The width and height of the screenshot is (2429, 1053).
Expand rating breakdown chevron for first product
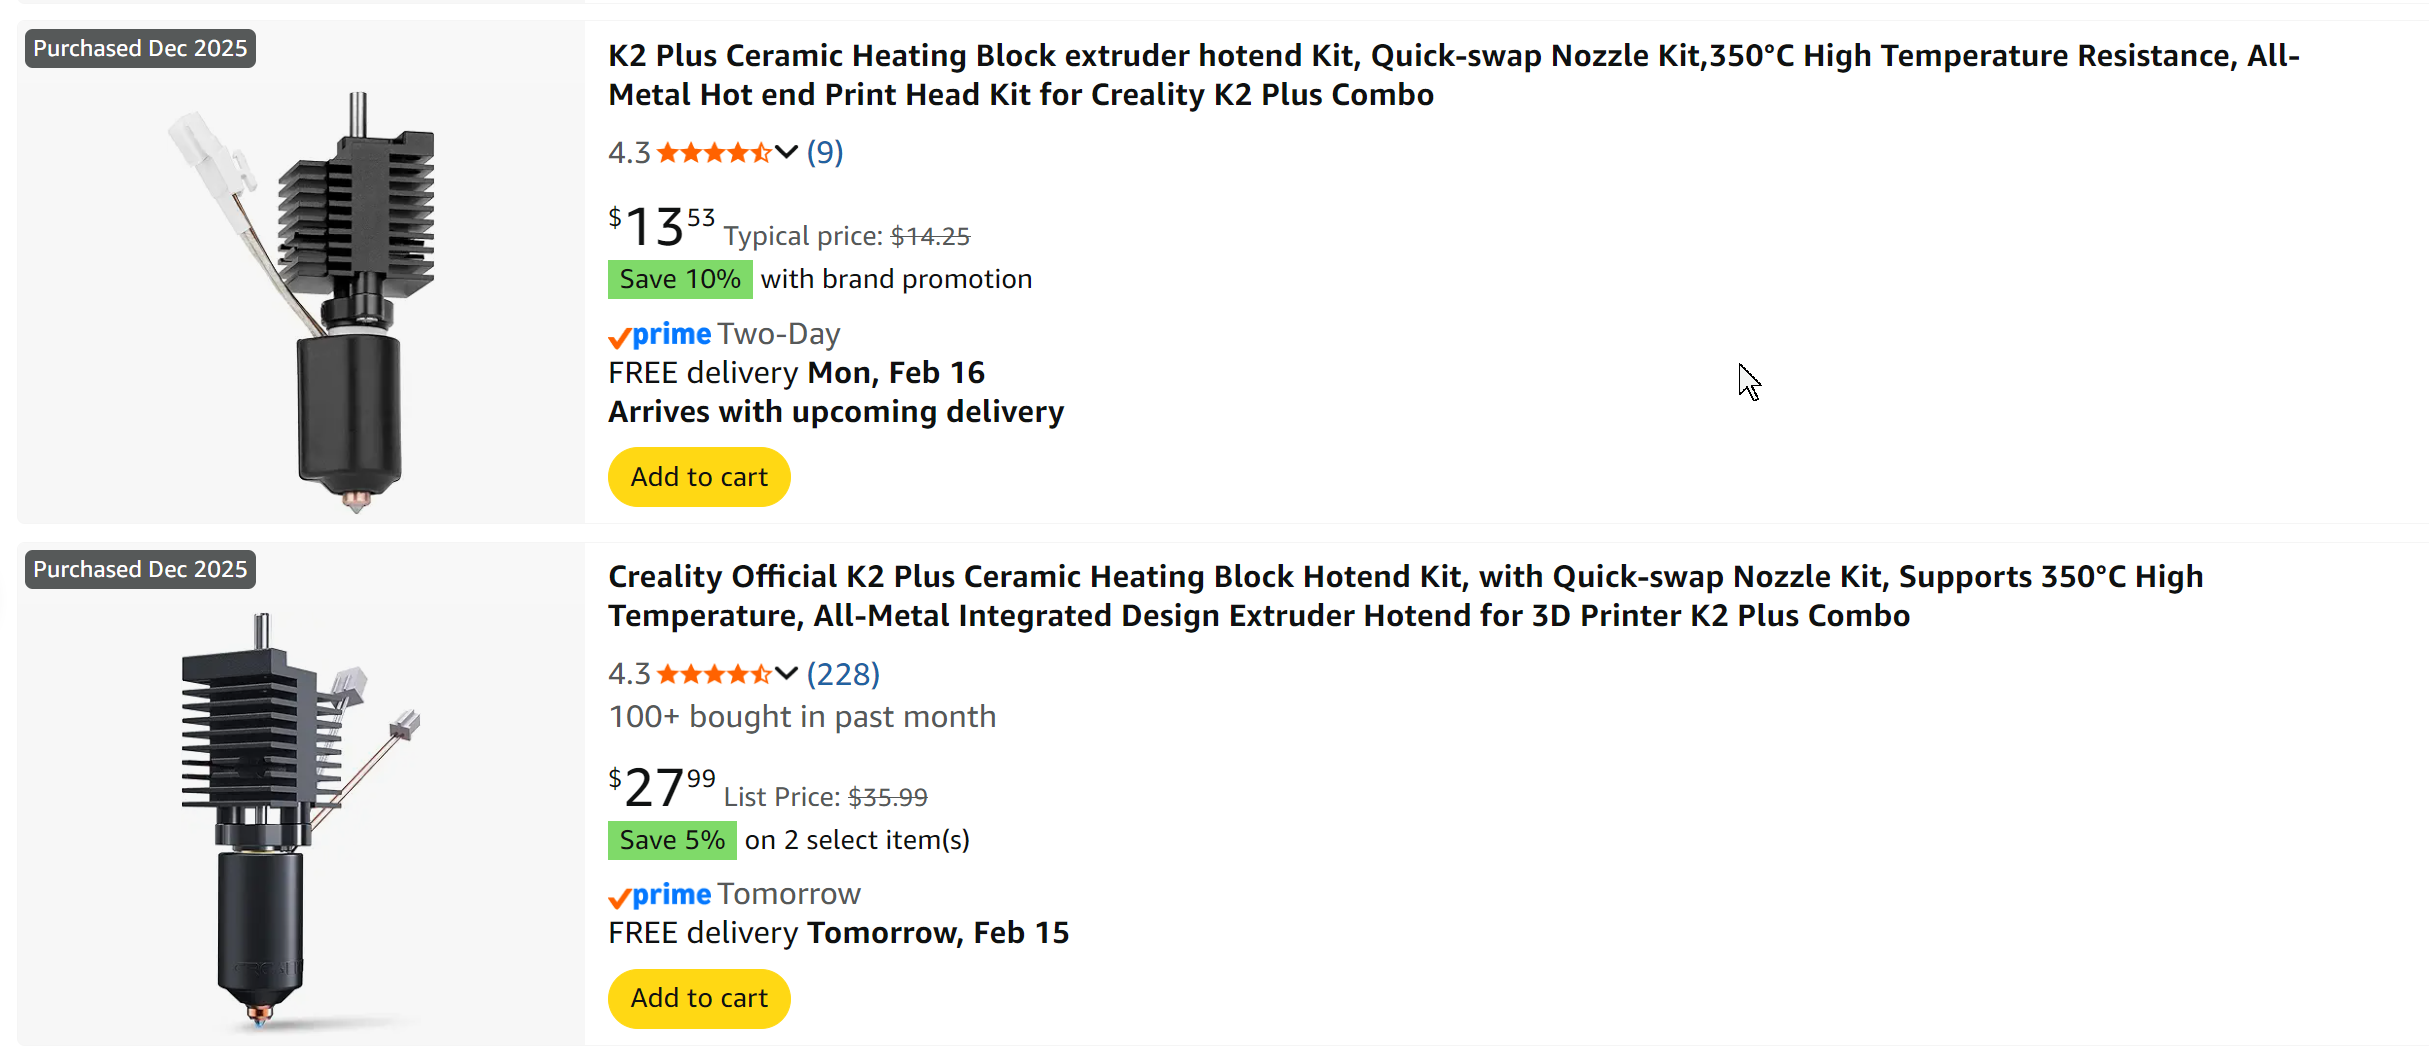tap(786, 152)
